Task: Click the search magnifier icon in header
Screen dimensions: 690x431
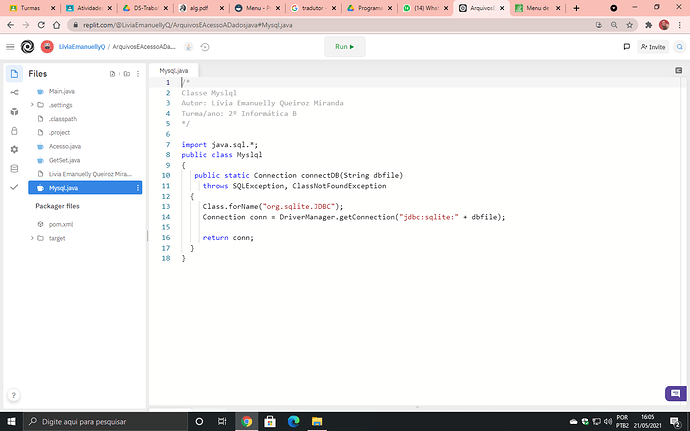Action: coord(679,47)
